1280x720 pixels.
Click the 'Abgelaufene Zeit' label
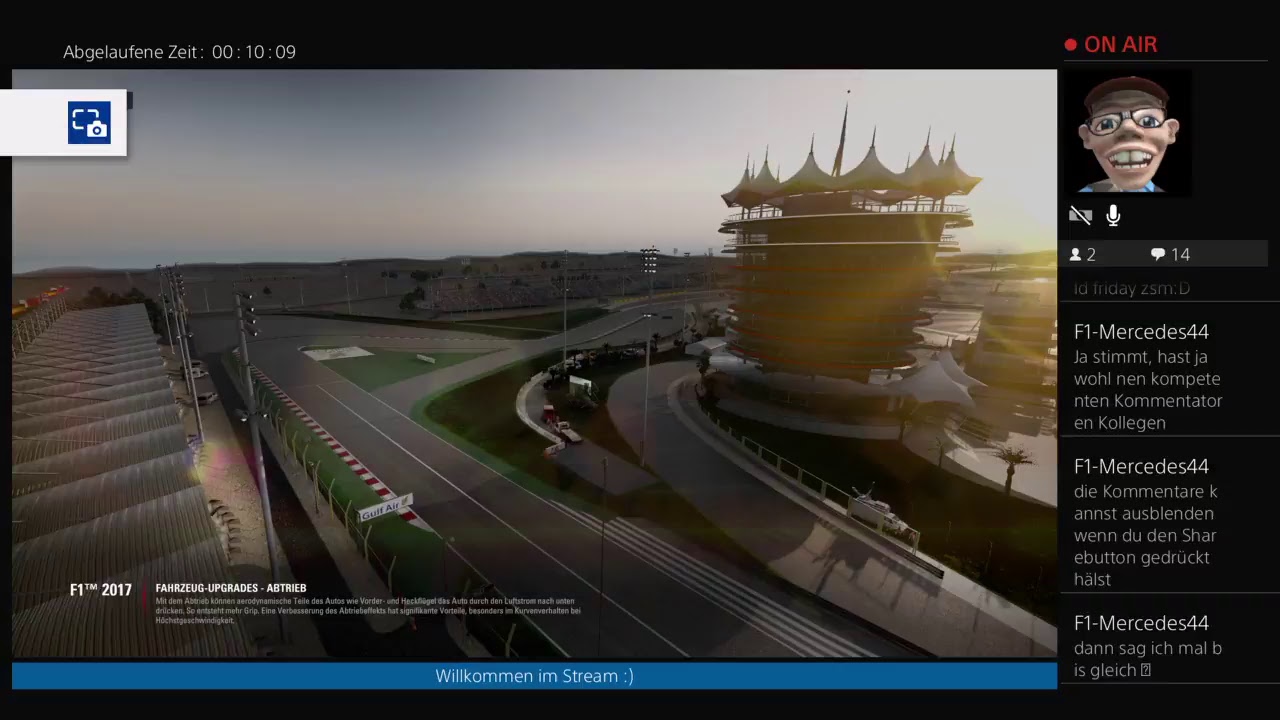[x=134, y=52]
